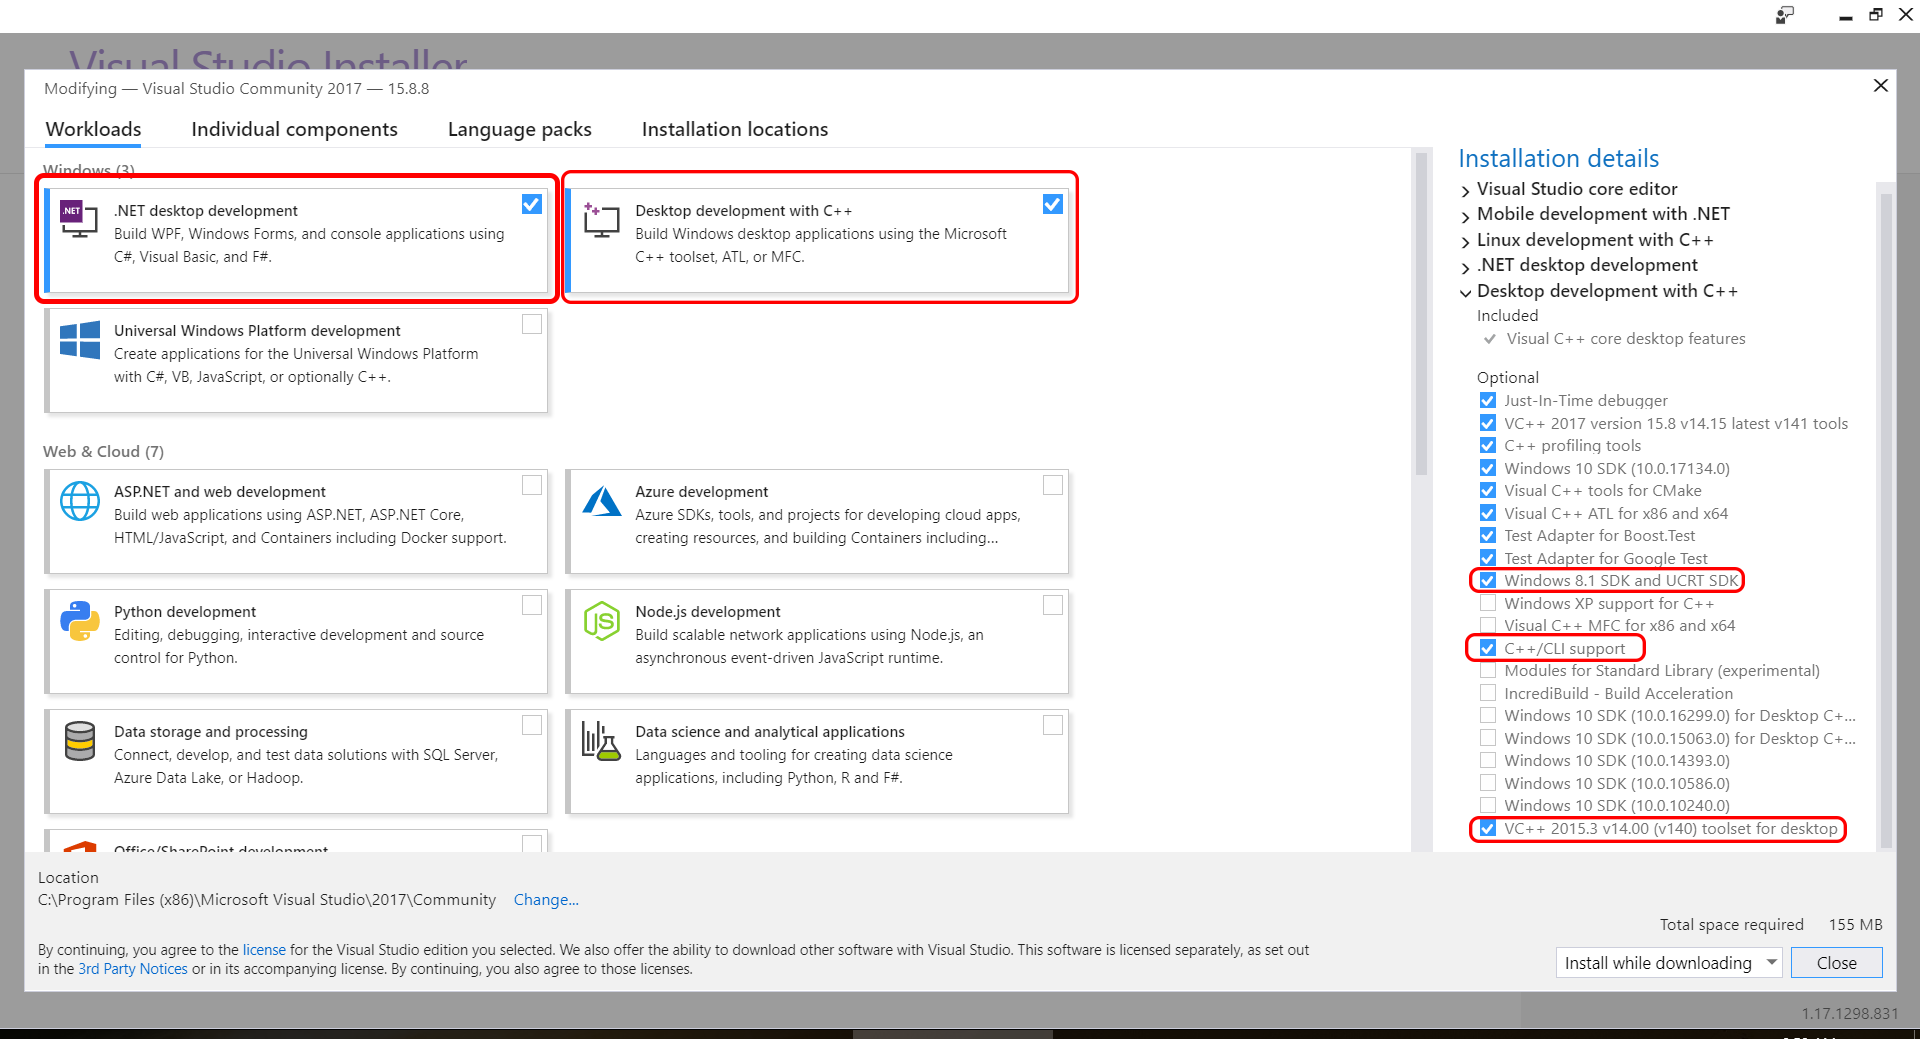Collapse Desktop development with C++ details
Viewport: 1920px width, 1039px height.
(x=1465, y=292)
